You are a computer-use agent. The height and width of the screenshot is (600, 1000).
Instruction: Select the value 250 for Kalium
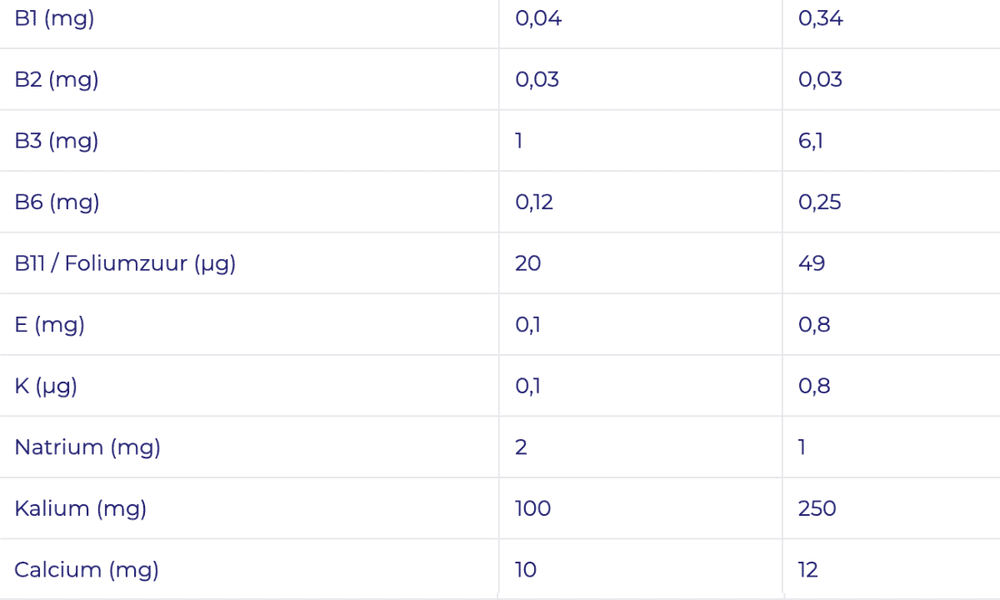point(817,508)
